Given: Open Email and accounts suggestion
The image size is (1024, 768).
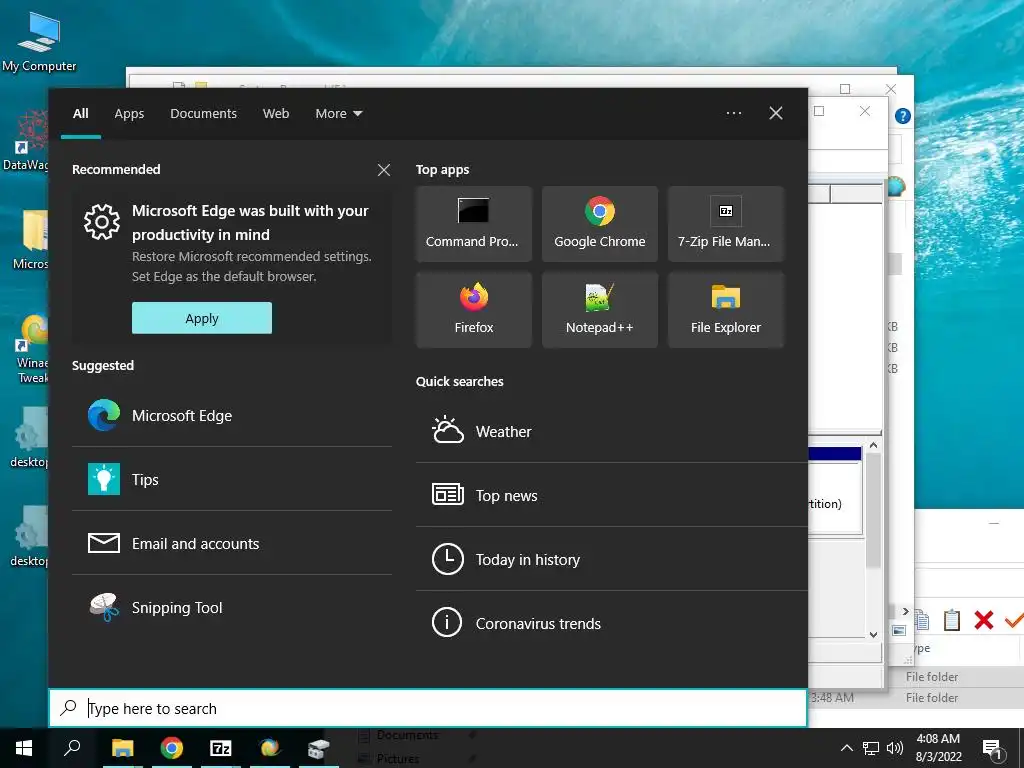Looking at the screenshot, I should tap(232, 543).
